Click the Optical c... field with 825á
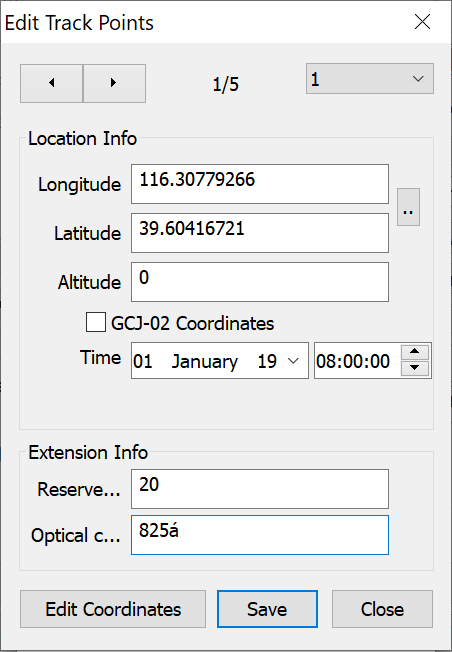 (x=260, y=535)
